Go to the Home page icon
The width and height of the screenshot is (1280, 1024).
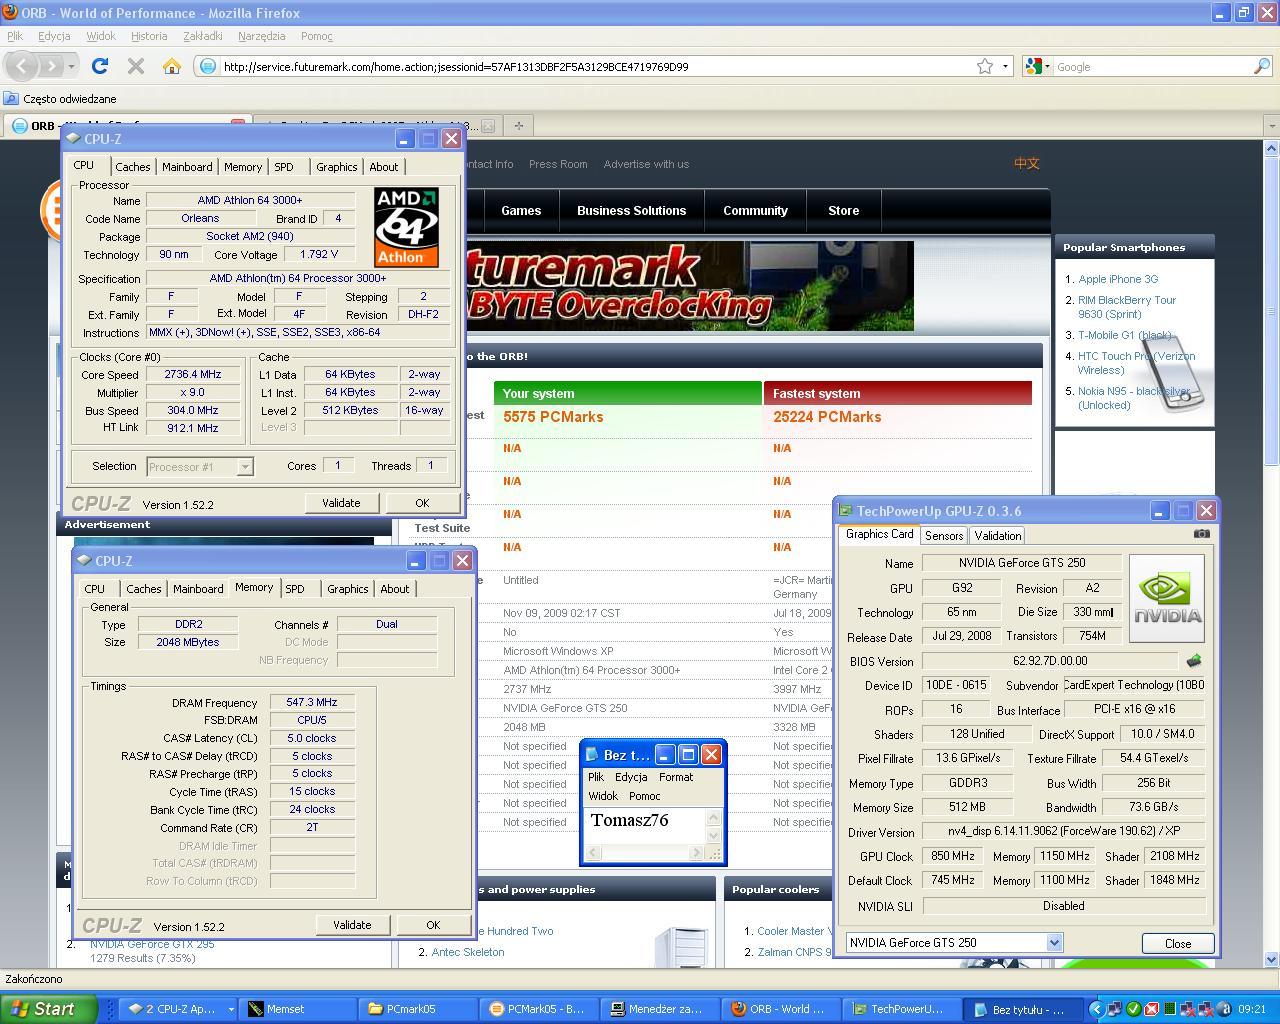click(172, 66)
